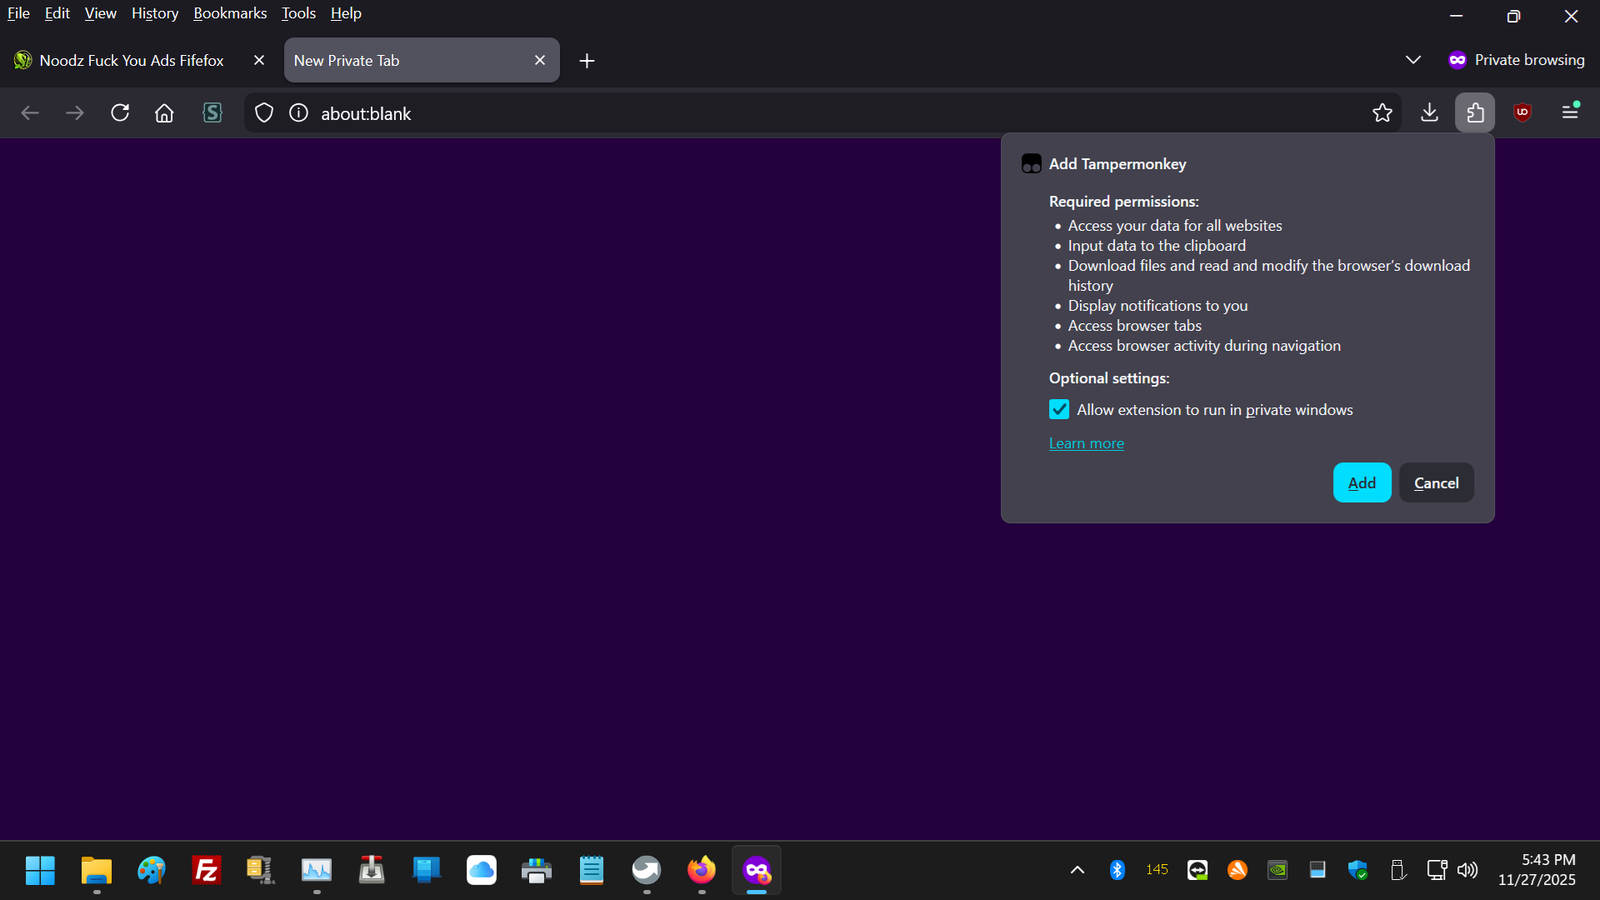
Task: Open Bluetooth tray icon
Action: [1117, 870]
